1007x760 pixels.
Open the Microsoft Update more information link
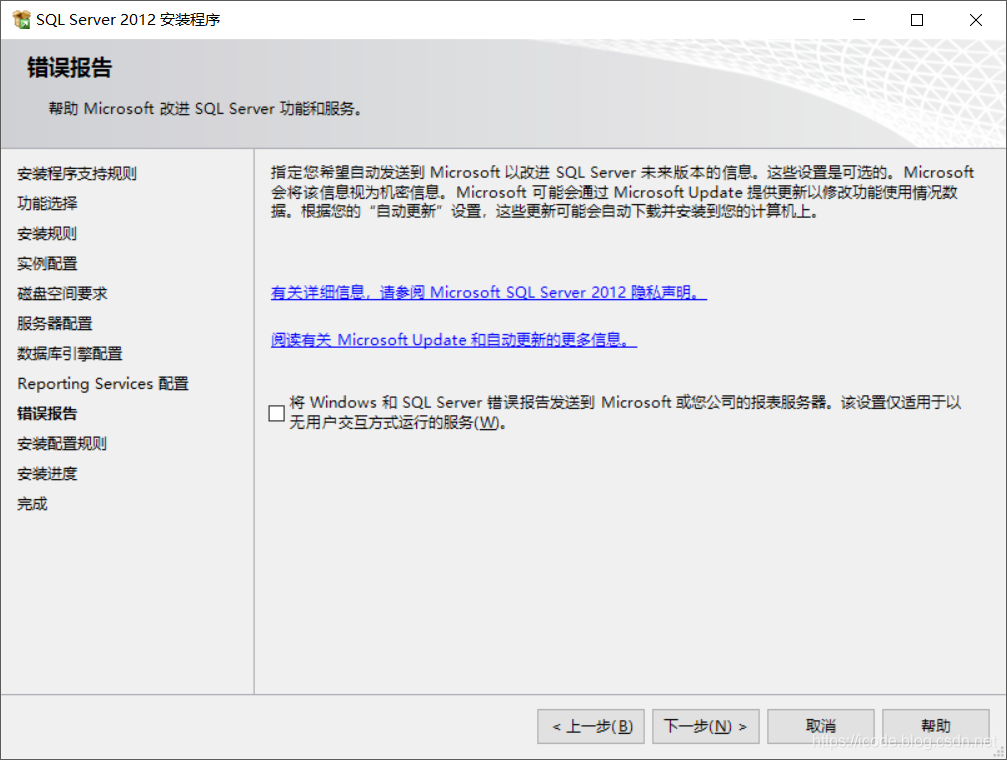[454, 340]
